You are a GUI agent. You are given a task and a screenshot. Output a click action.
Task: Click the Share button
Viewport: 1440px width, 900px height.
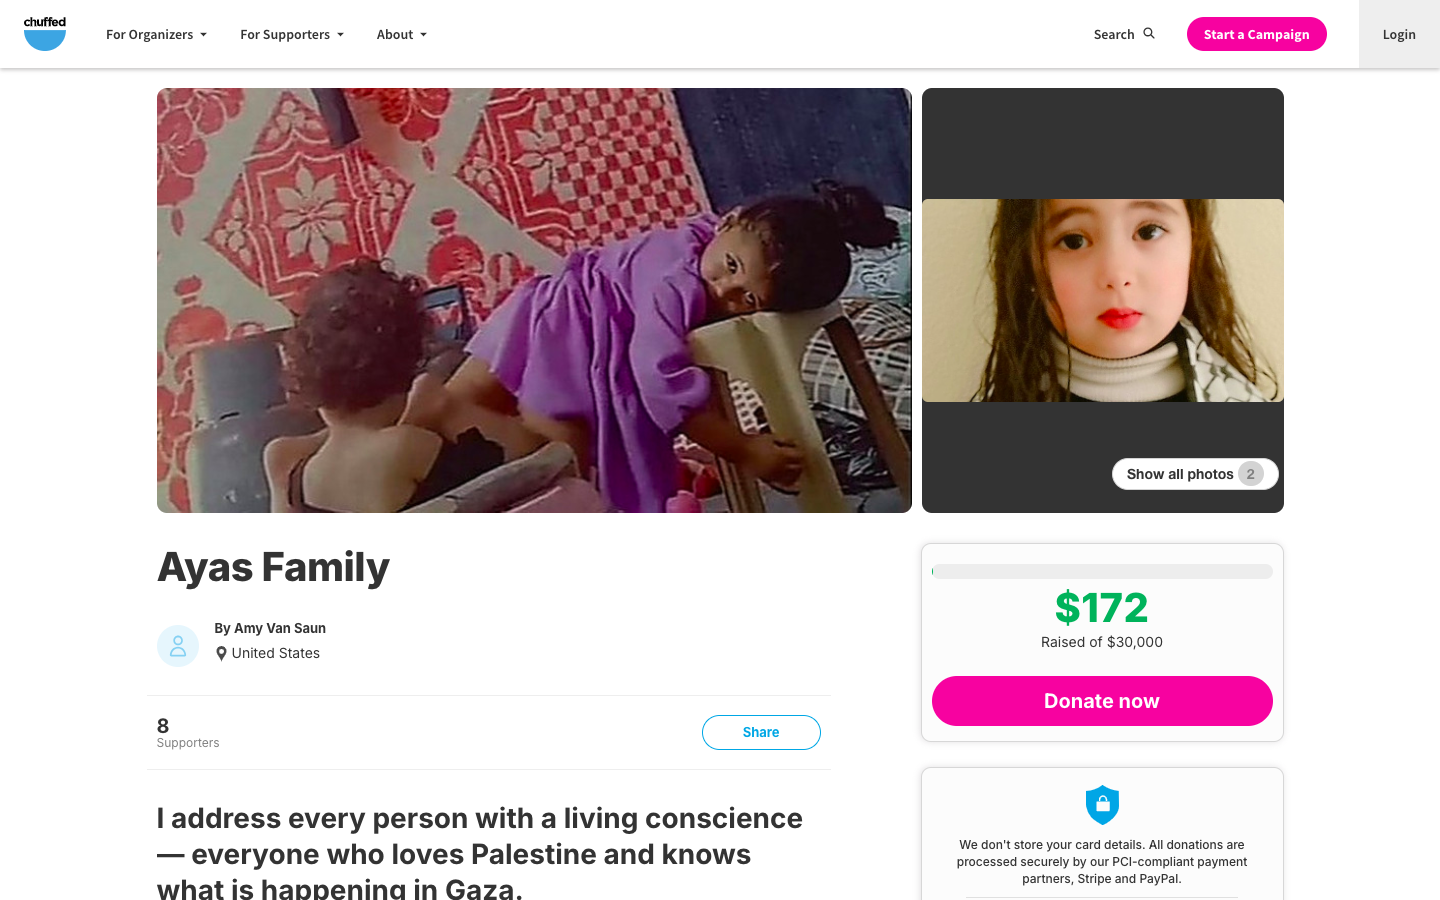(x=761, y=732)
